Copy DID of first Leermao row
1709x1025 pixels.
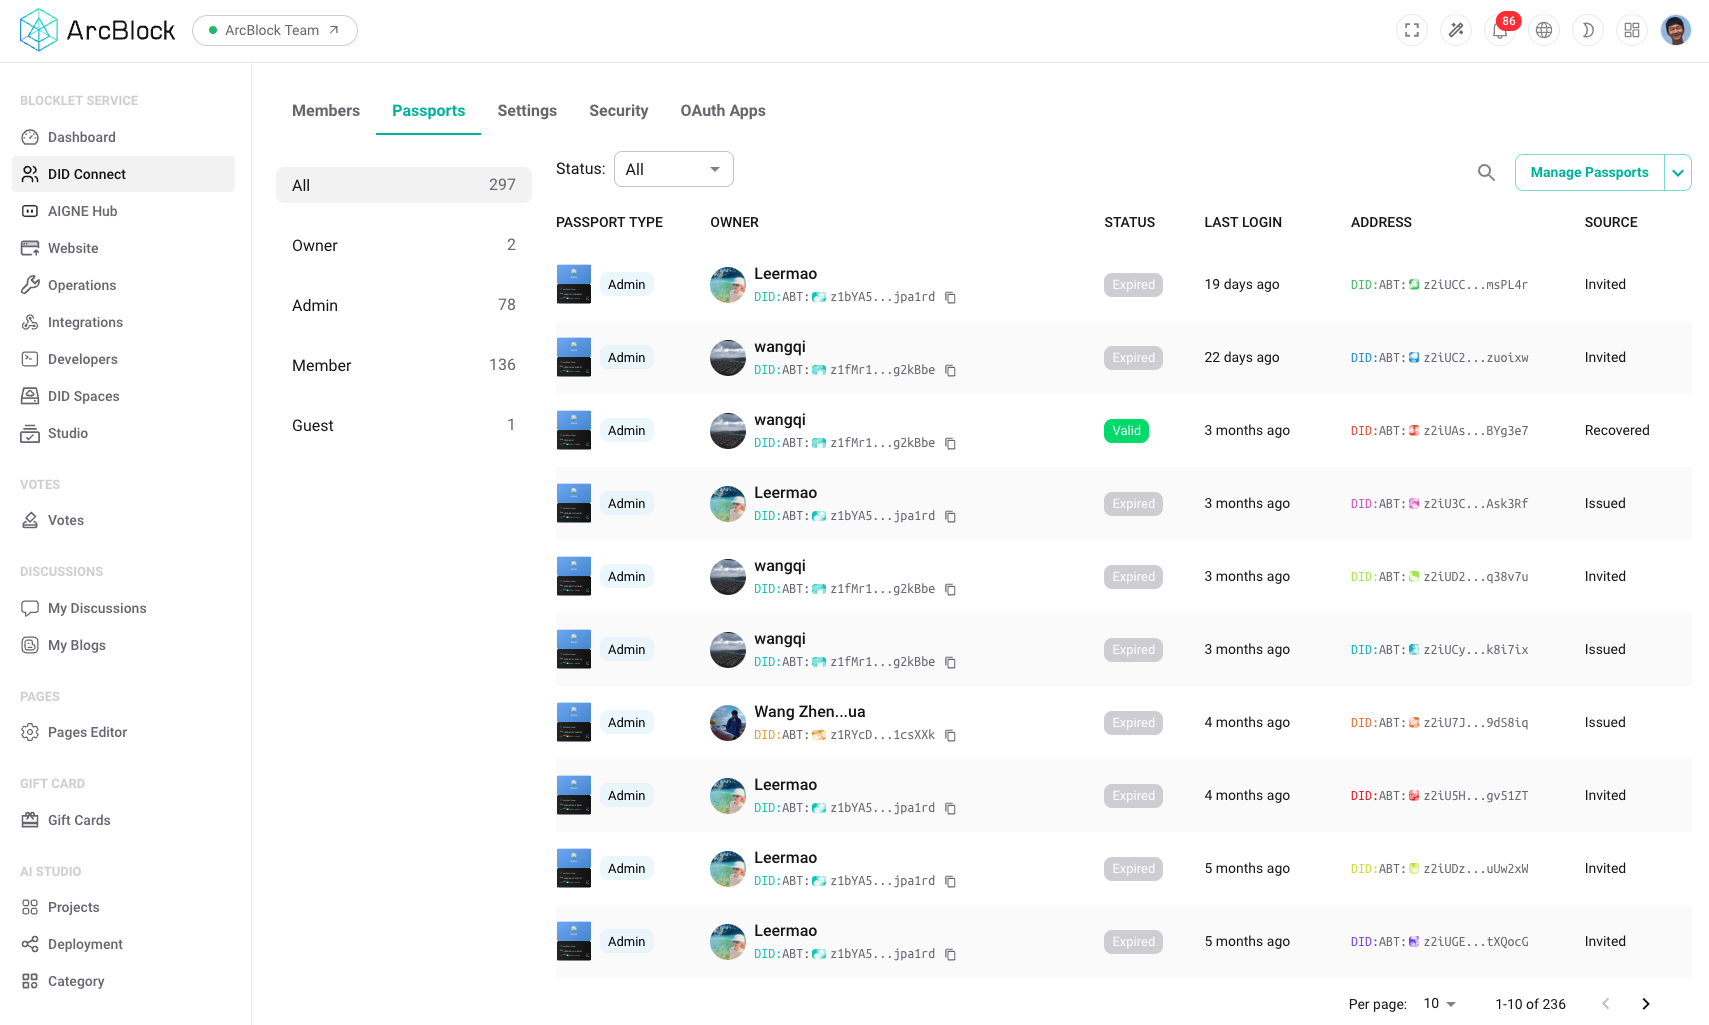tap(951, 298)
